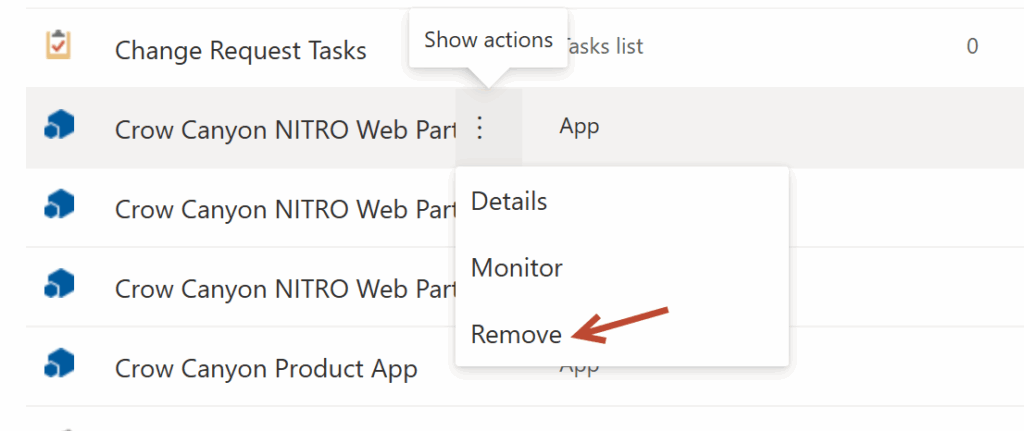Click the item count 0 for Change Request Tasks
Image resolution: width=1024 pixels, height=431 pixels.
click(972, 46)
